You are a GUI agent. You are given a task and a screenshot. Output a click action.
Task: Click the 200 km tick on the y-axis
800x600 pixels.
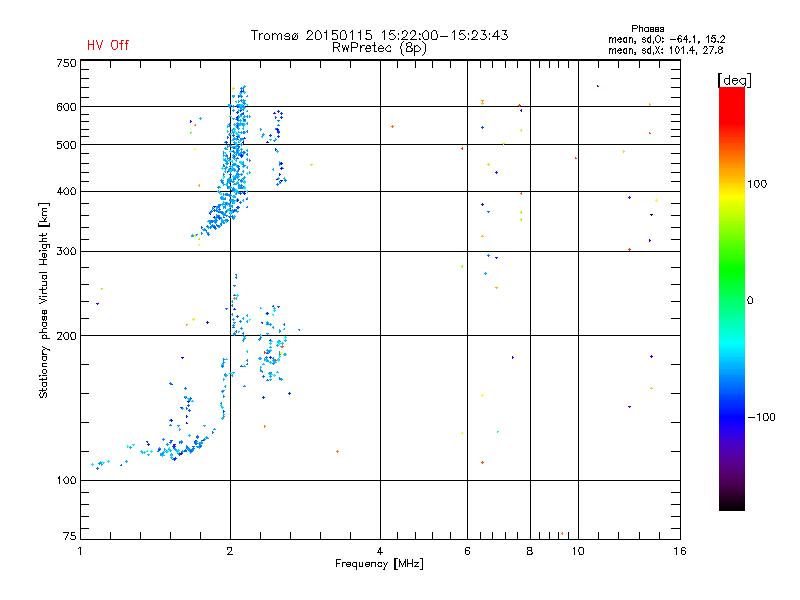[67, 336]
